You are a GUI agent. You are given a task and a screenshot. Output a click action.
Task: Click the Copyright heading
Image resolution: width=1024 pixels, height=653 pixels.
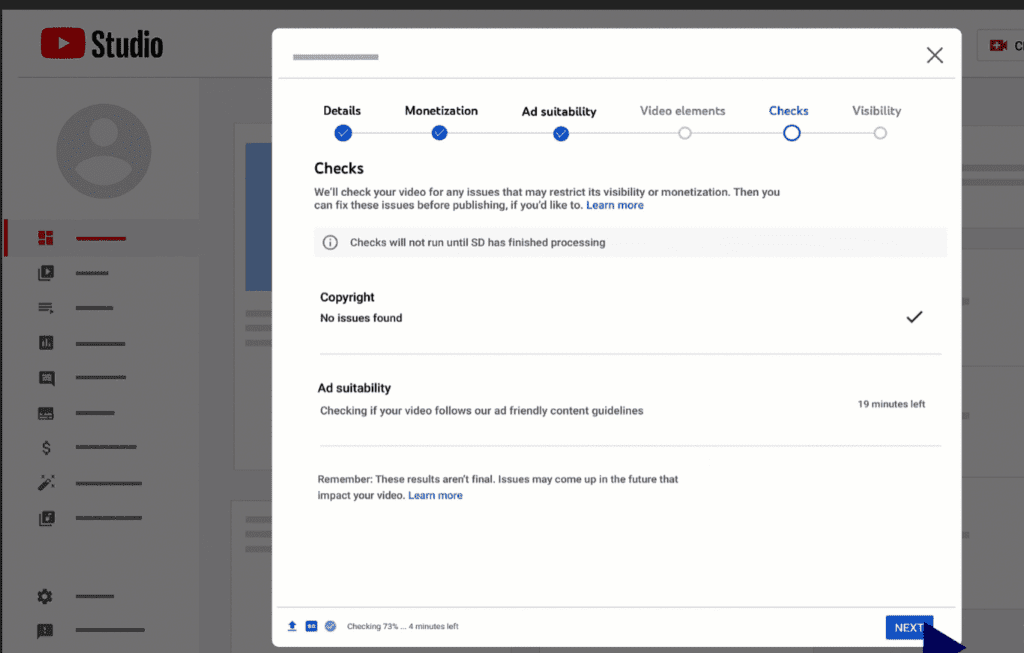tap(347, 297)
